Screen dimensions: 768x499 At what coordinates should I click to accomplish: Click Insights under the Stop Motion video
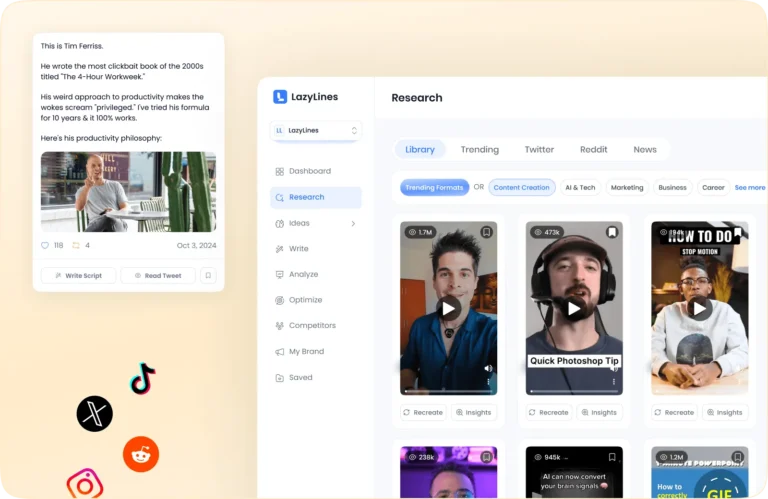pyautogui.click(x=725, y=413)
